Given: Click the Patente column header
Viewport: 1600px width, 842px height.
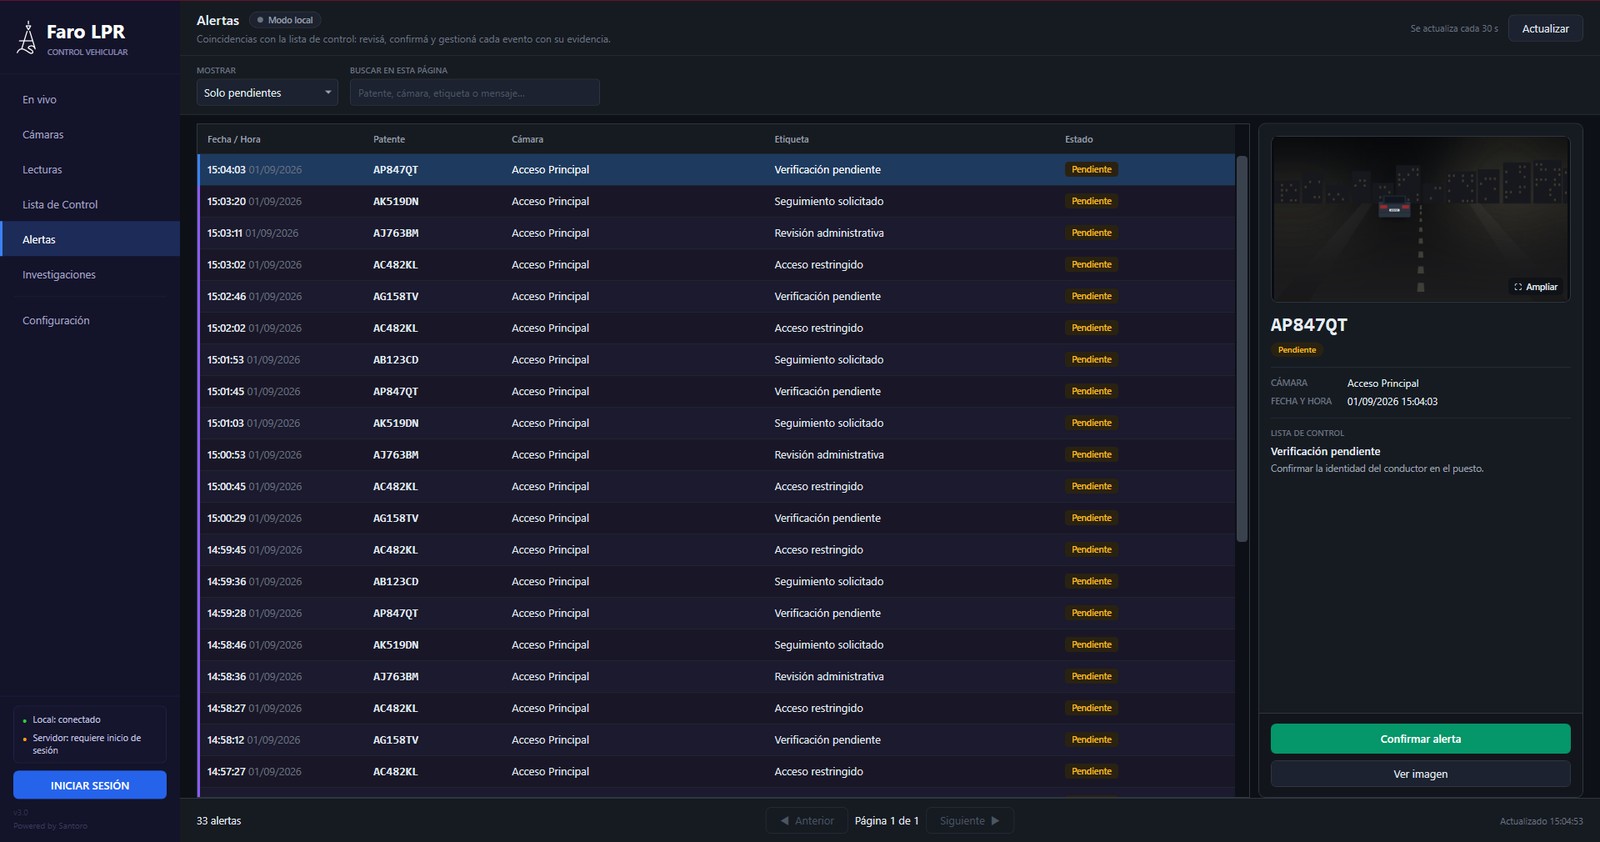Looking at the screenshot, I should tap(389, 140).
